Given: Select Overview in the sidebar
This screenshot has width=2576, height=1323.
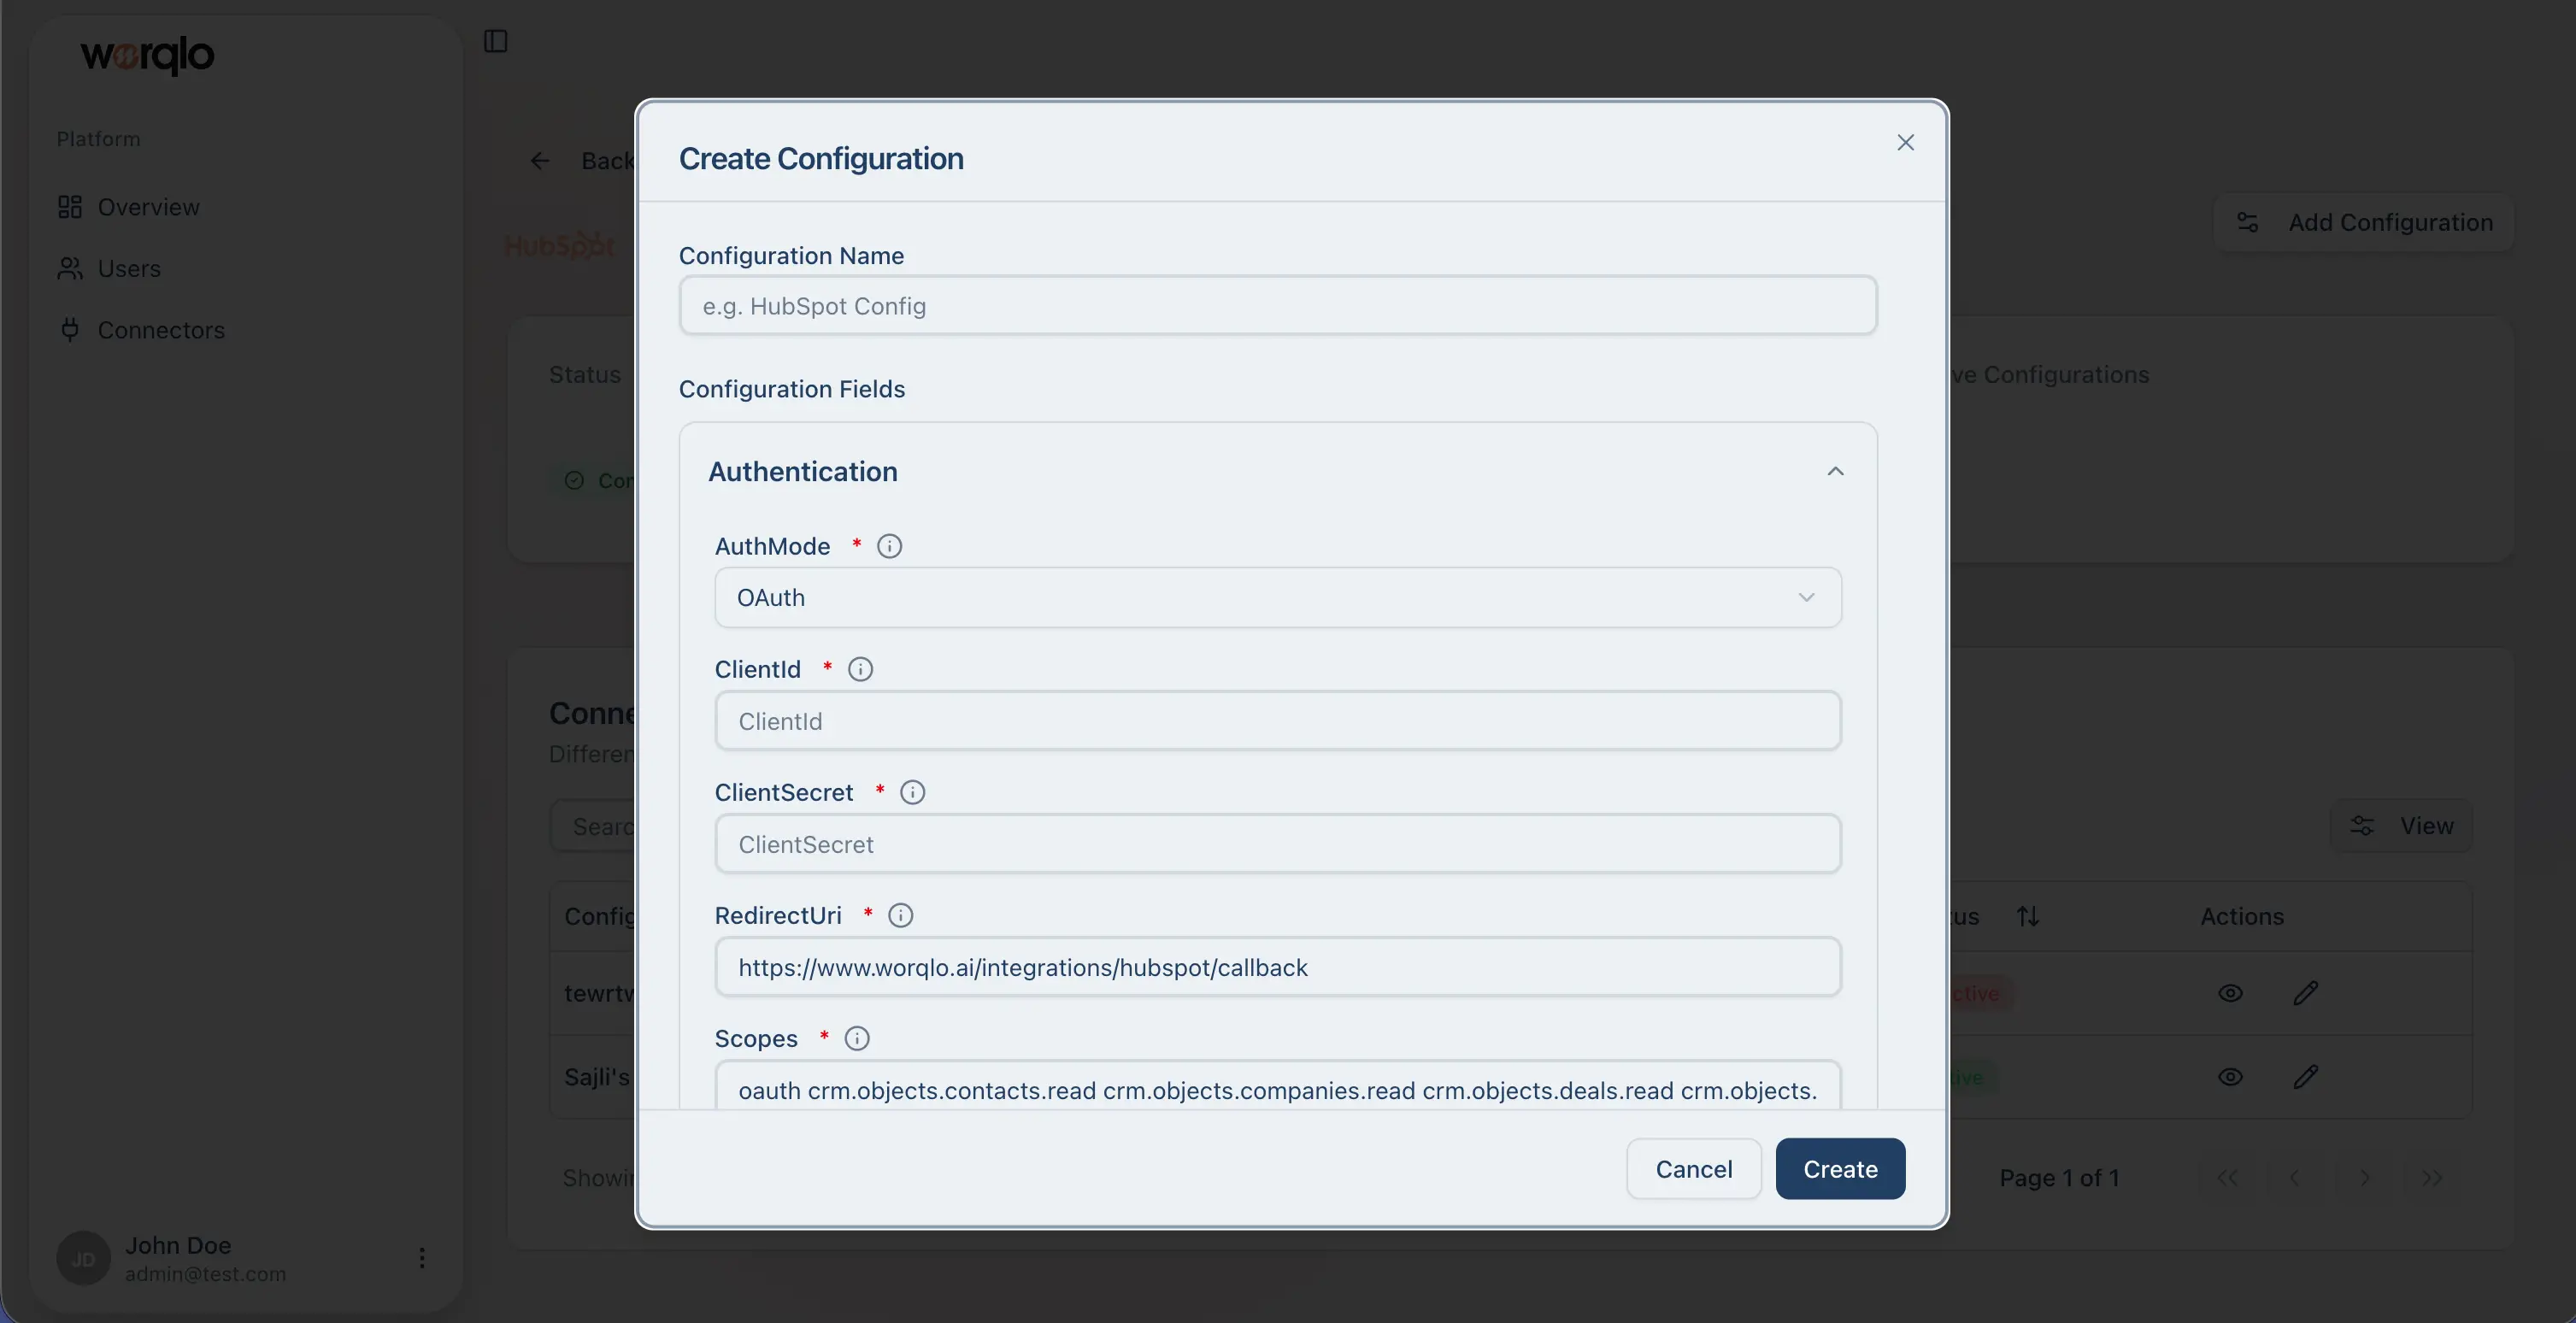Looking at the screenshot, I should pyautogui.click(x=148, y=207).
